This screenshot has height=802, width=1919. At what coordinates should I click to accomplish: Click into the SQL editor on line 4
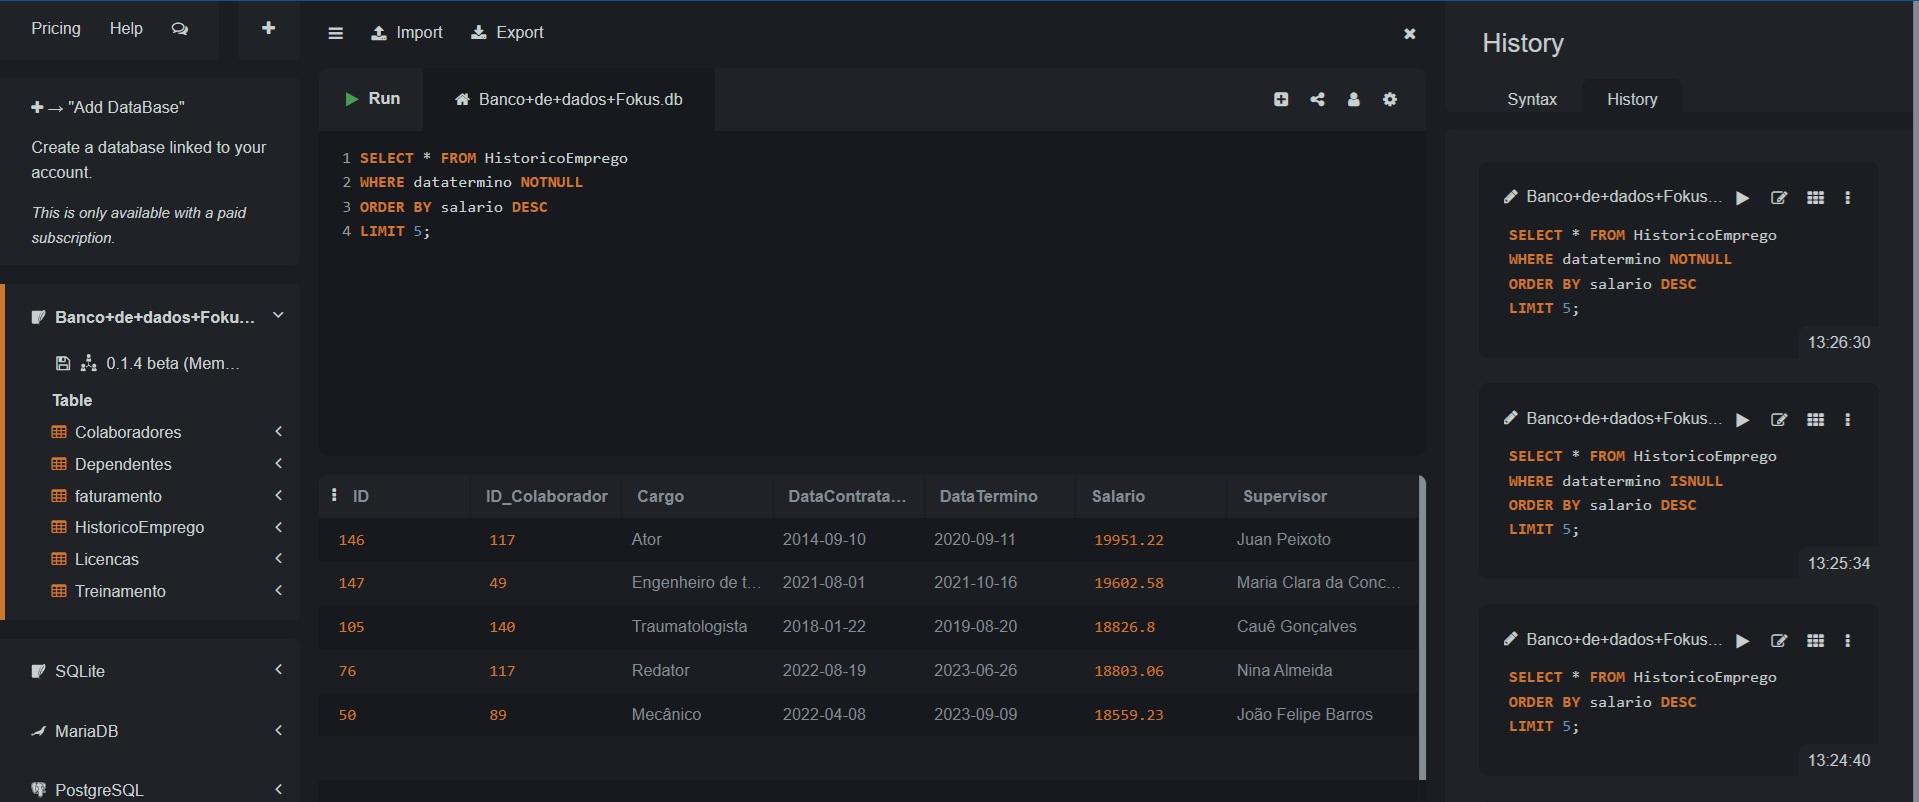(x=395, y=231)
